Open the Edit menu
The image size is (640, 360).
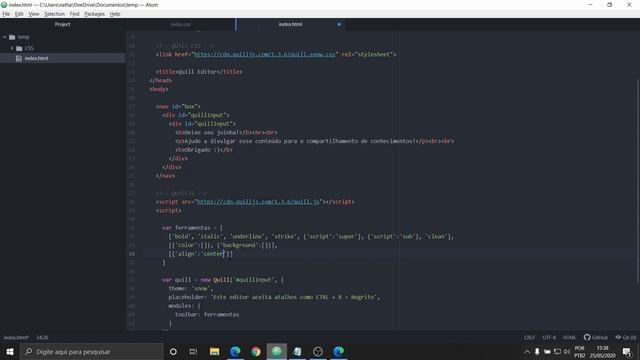tap(19, 14)
